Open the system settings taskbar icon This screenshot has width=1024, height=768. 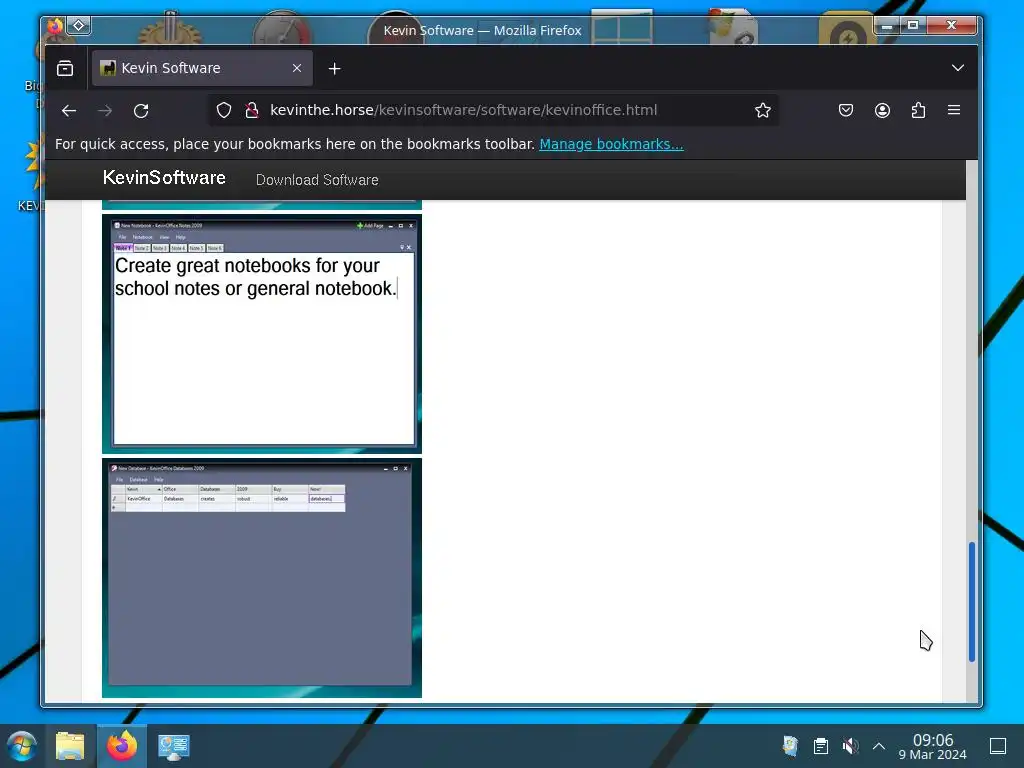pyautogui.click(x=174, y=746)
